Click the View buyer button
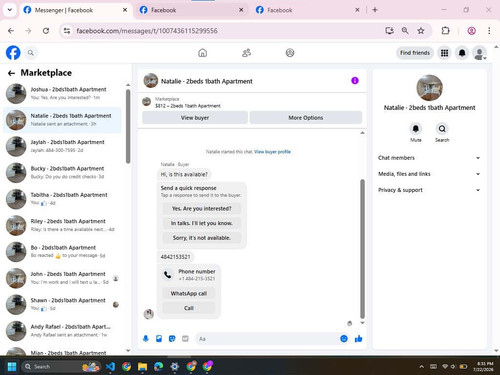This screenshot has height=375, width=500. click(195, 118)
